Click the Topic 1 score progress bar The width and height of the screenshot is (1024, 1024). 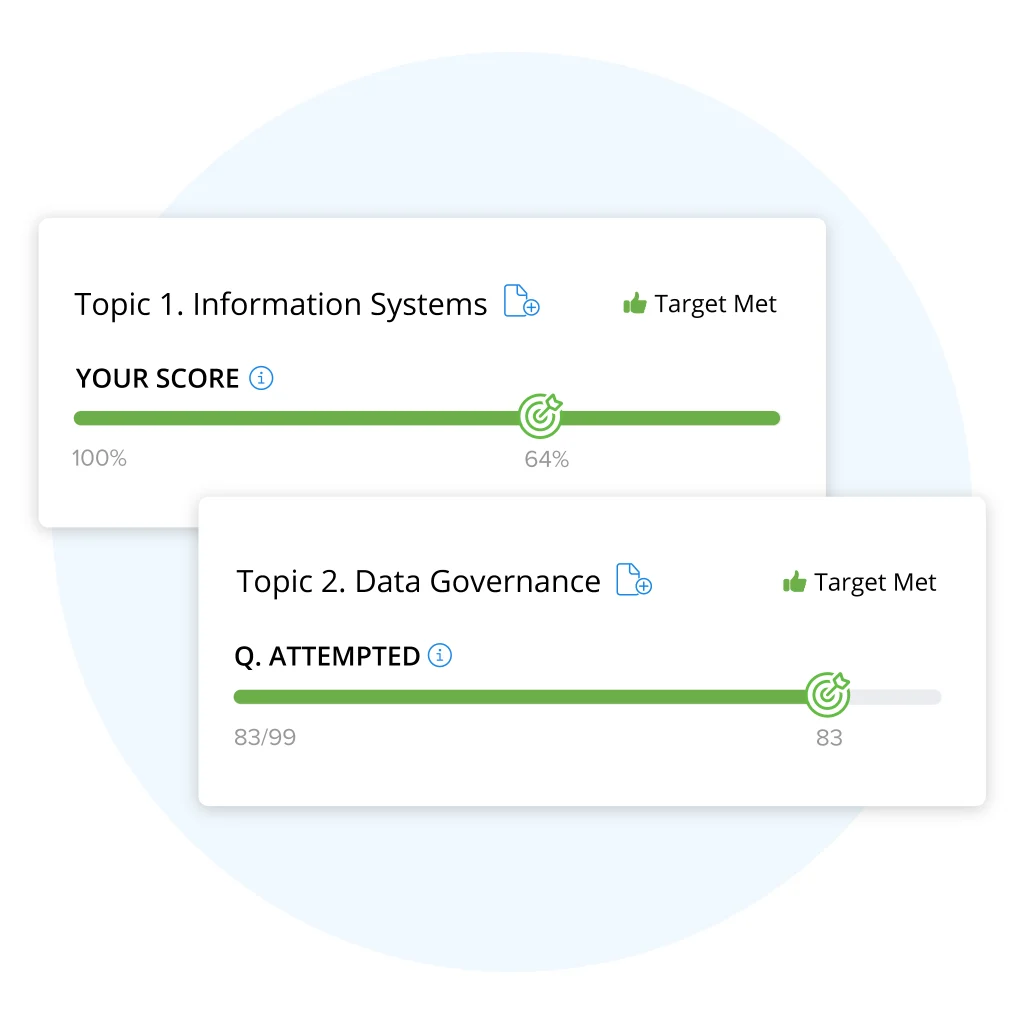(x=300, y=418)
